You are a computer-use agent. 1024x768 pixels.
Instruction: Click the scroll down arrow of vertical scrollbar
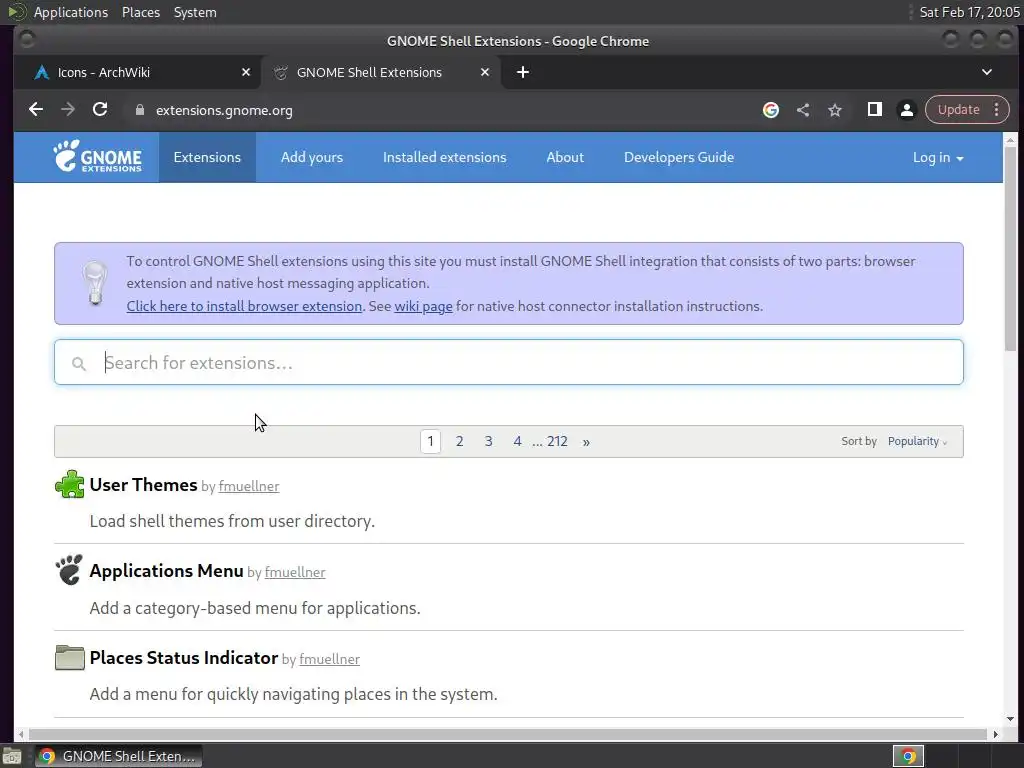(1010, 719)
